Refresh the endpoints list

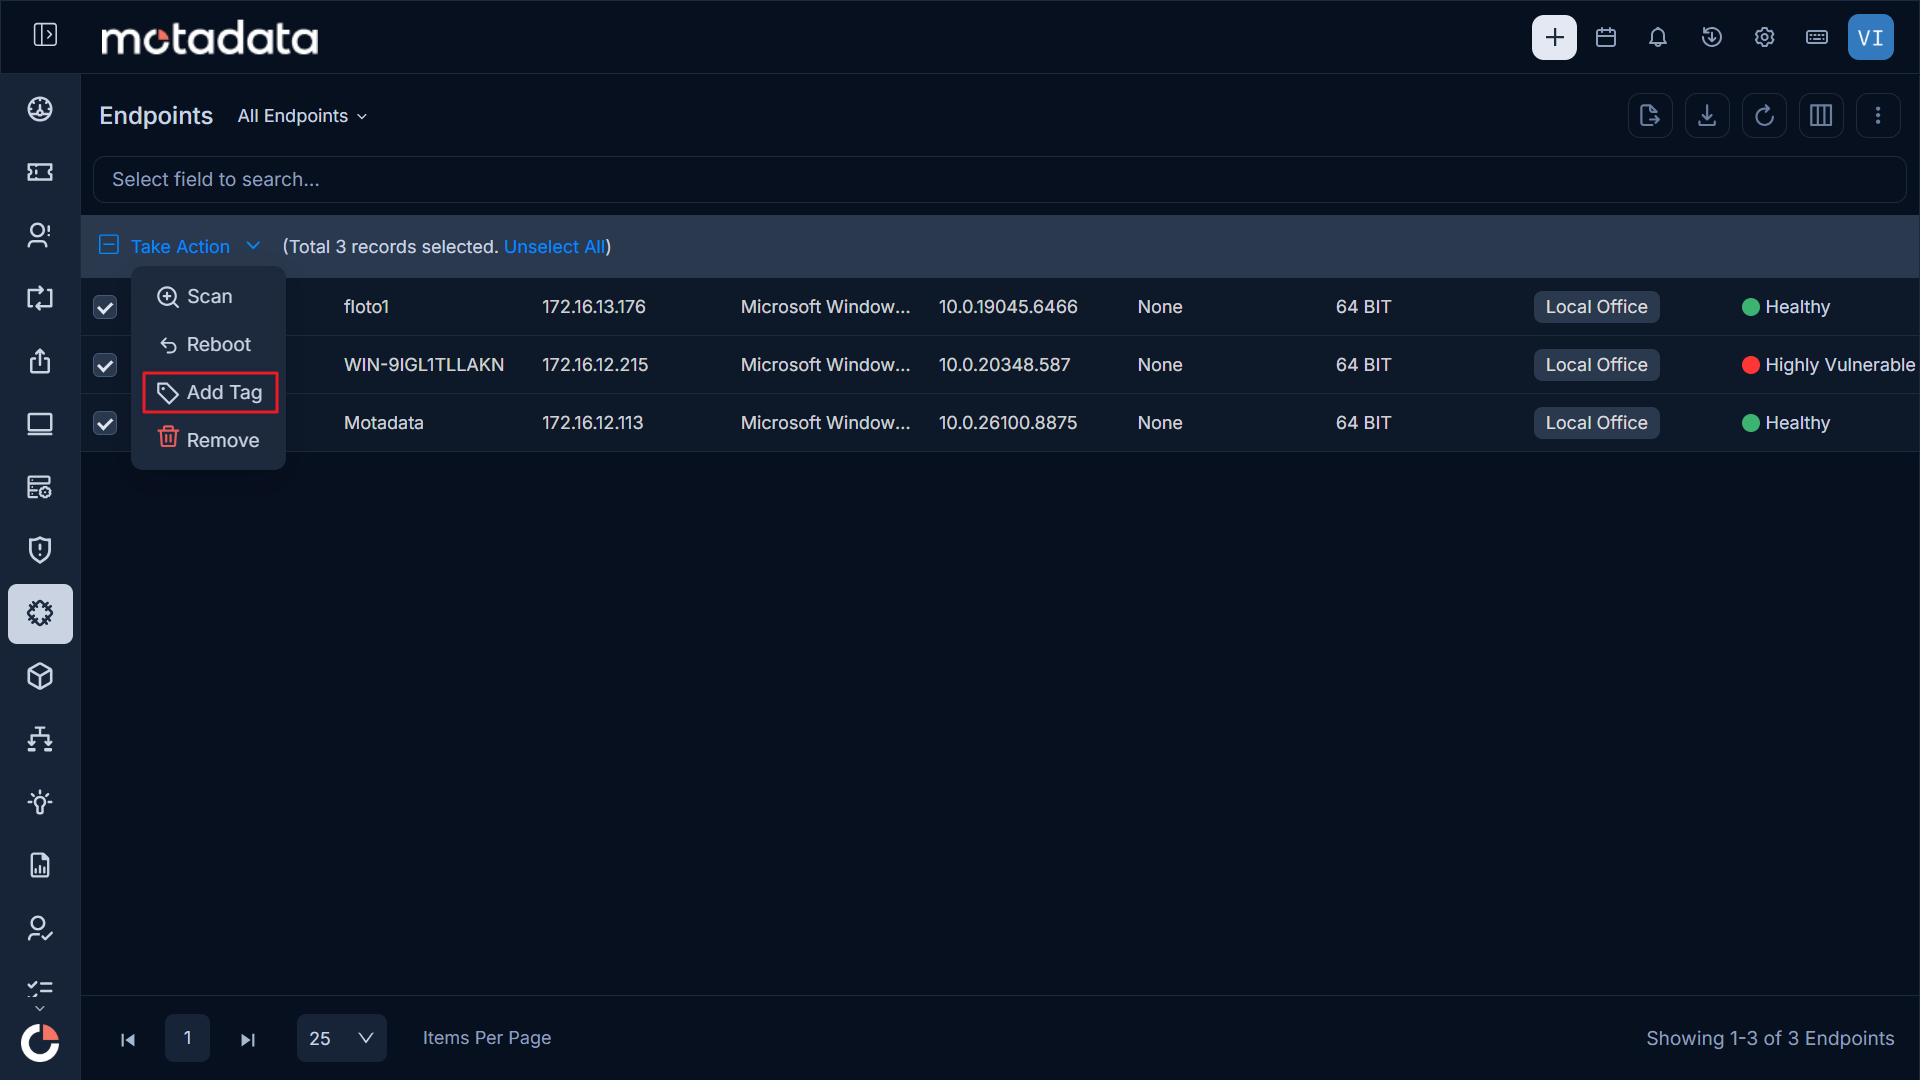coord(1764,116)
